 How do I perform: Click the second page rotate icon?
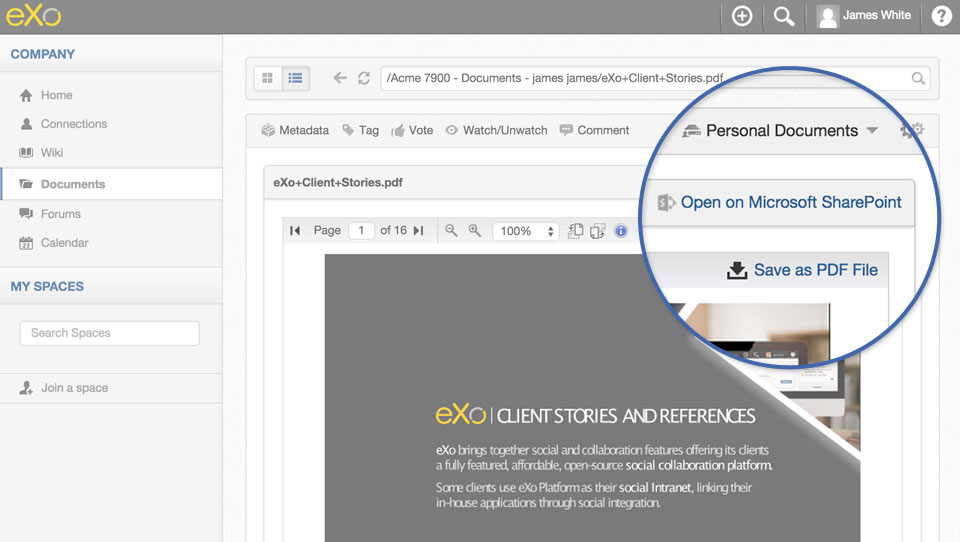pyautogui.click(x=598, y=231)
